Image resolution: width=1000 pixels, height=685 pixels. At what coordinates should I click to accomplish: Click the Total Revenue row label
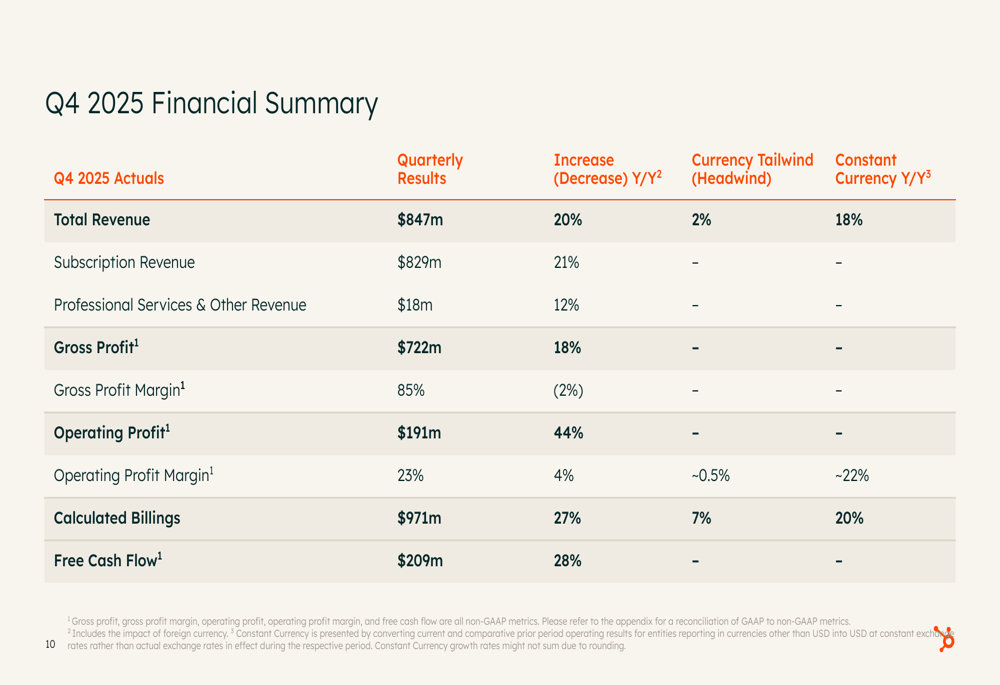click(x=102, y=220)
